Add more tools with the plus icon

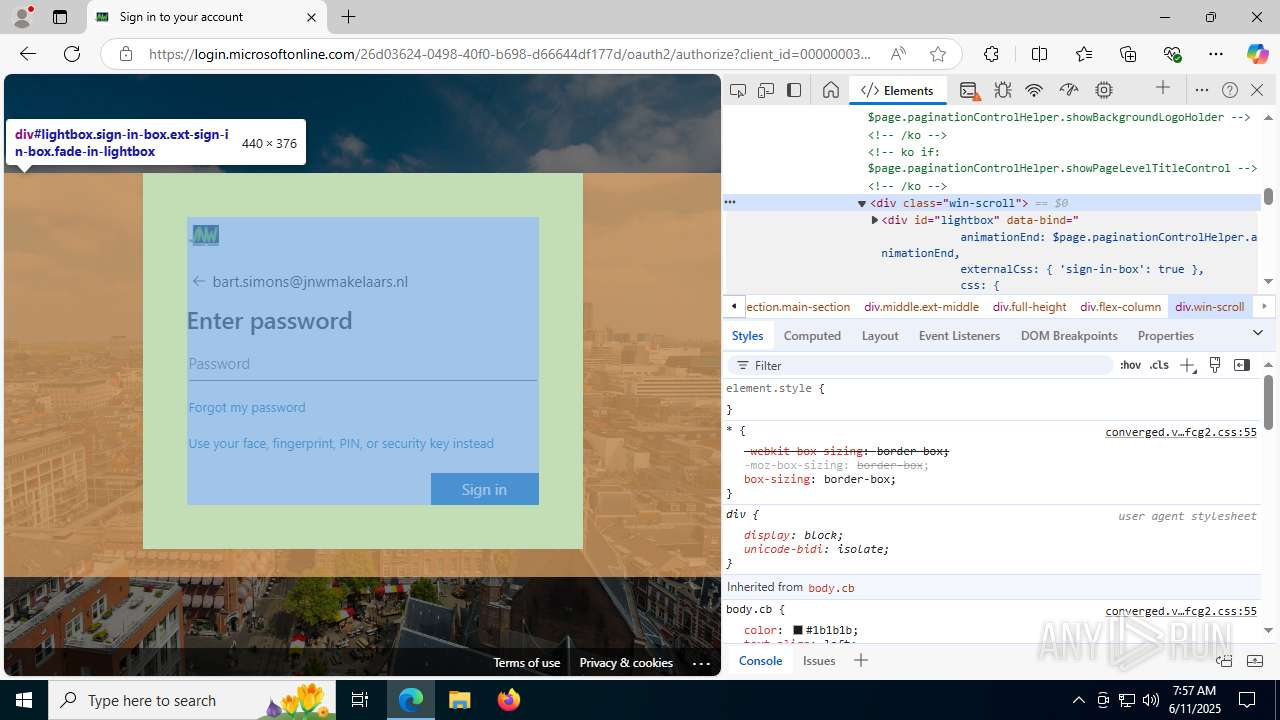[1163, 89]
